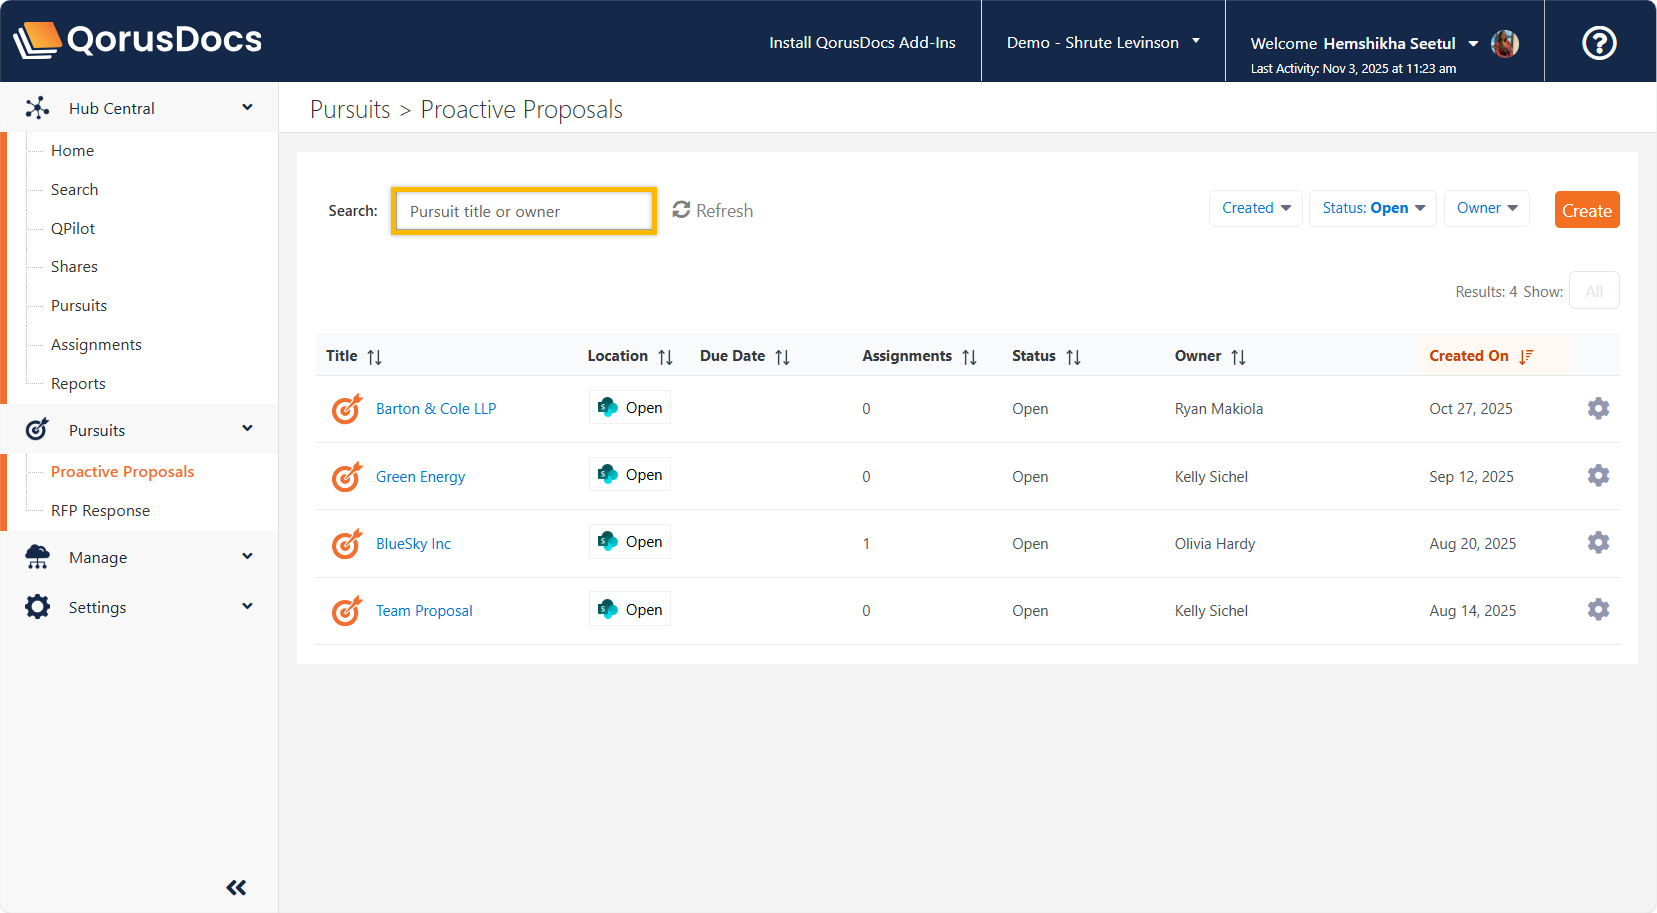Click the help question mark icon
Image resolution: width=1657 pixels, height=913 pixels.
click(1599, 43)
